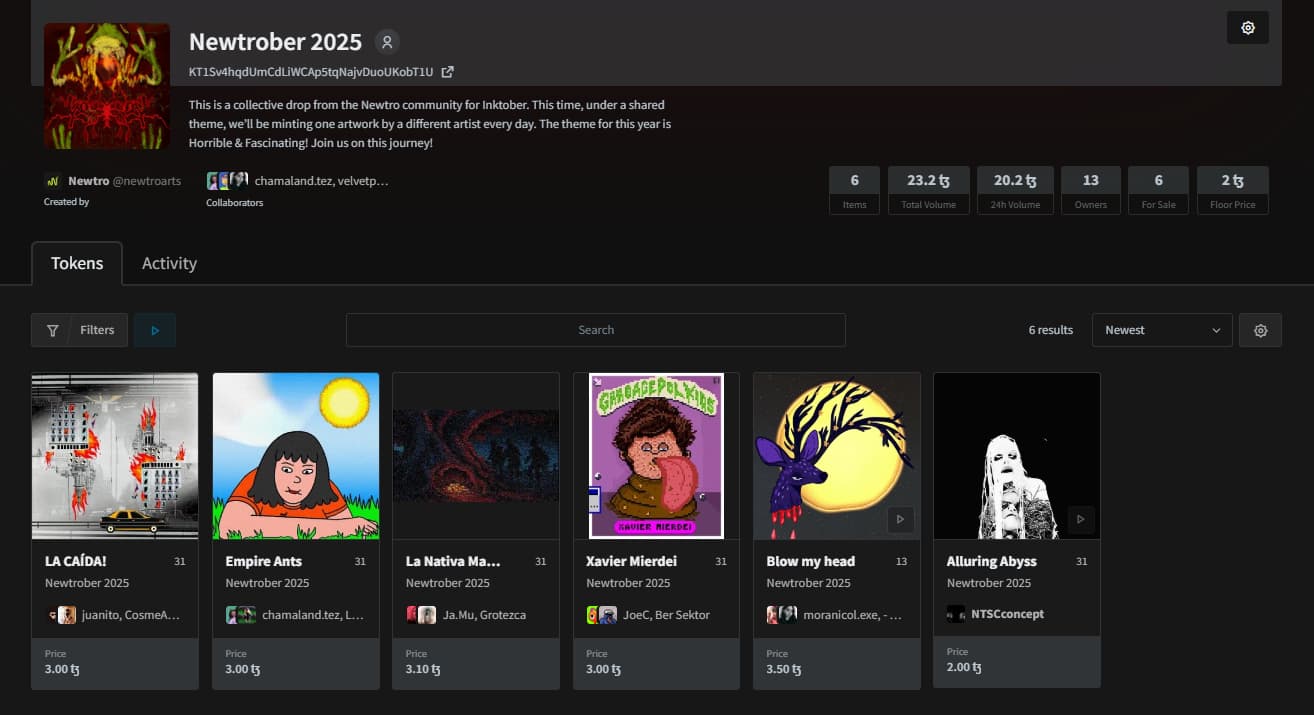
Task: Click the Empire Ants token title
Action: point(264,561)
